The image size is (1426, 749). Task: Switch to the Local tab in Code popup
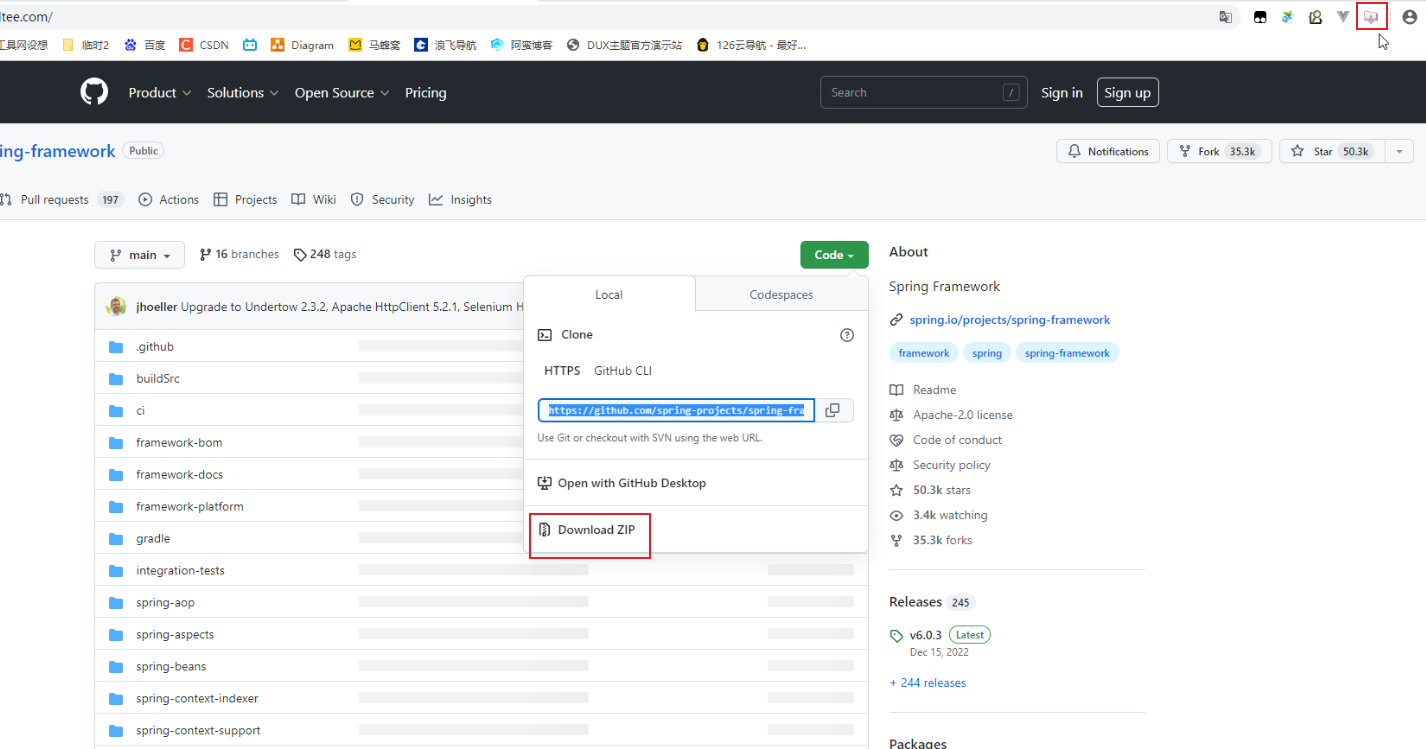tap(609, 295)
